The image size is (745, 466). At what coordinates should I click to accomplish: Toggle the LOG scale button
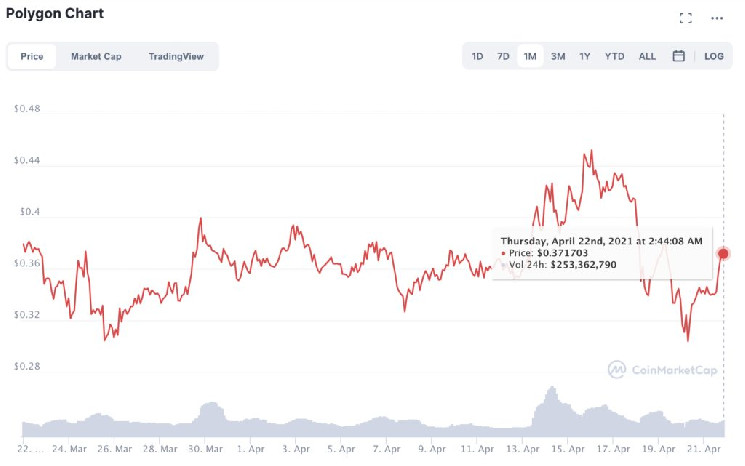pyautogui.click(x=713, y=56)
